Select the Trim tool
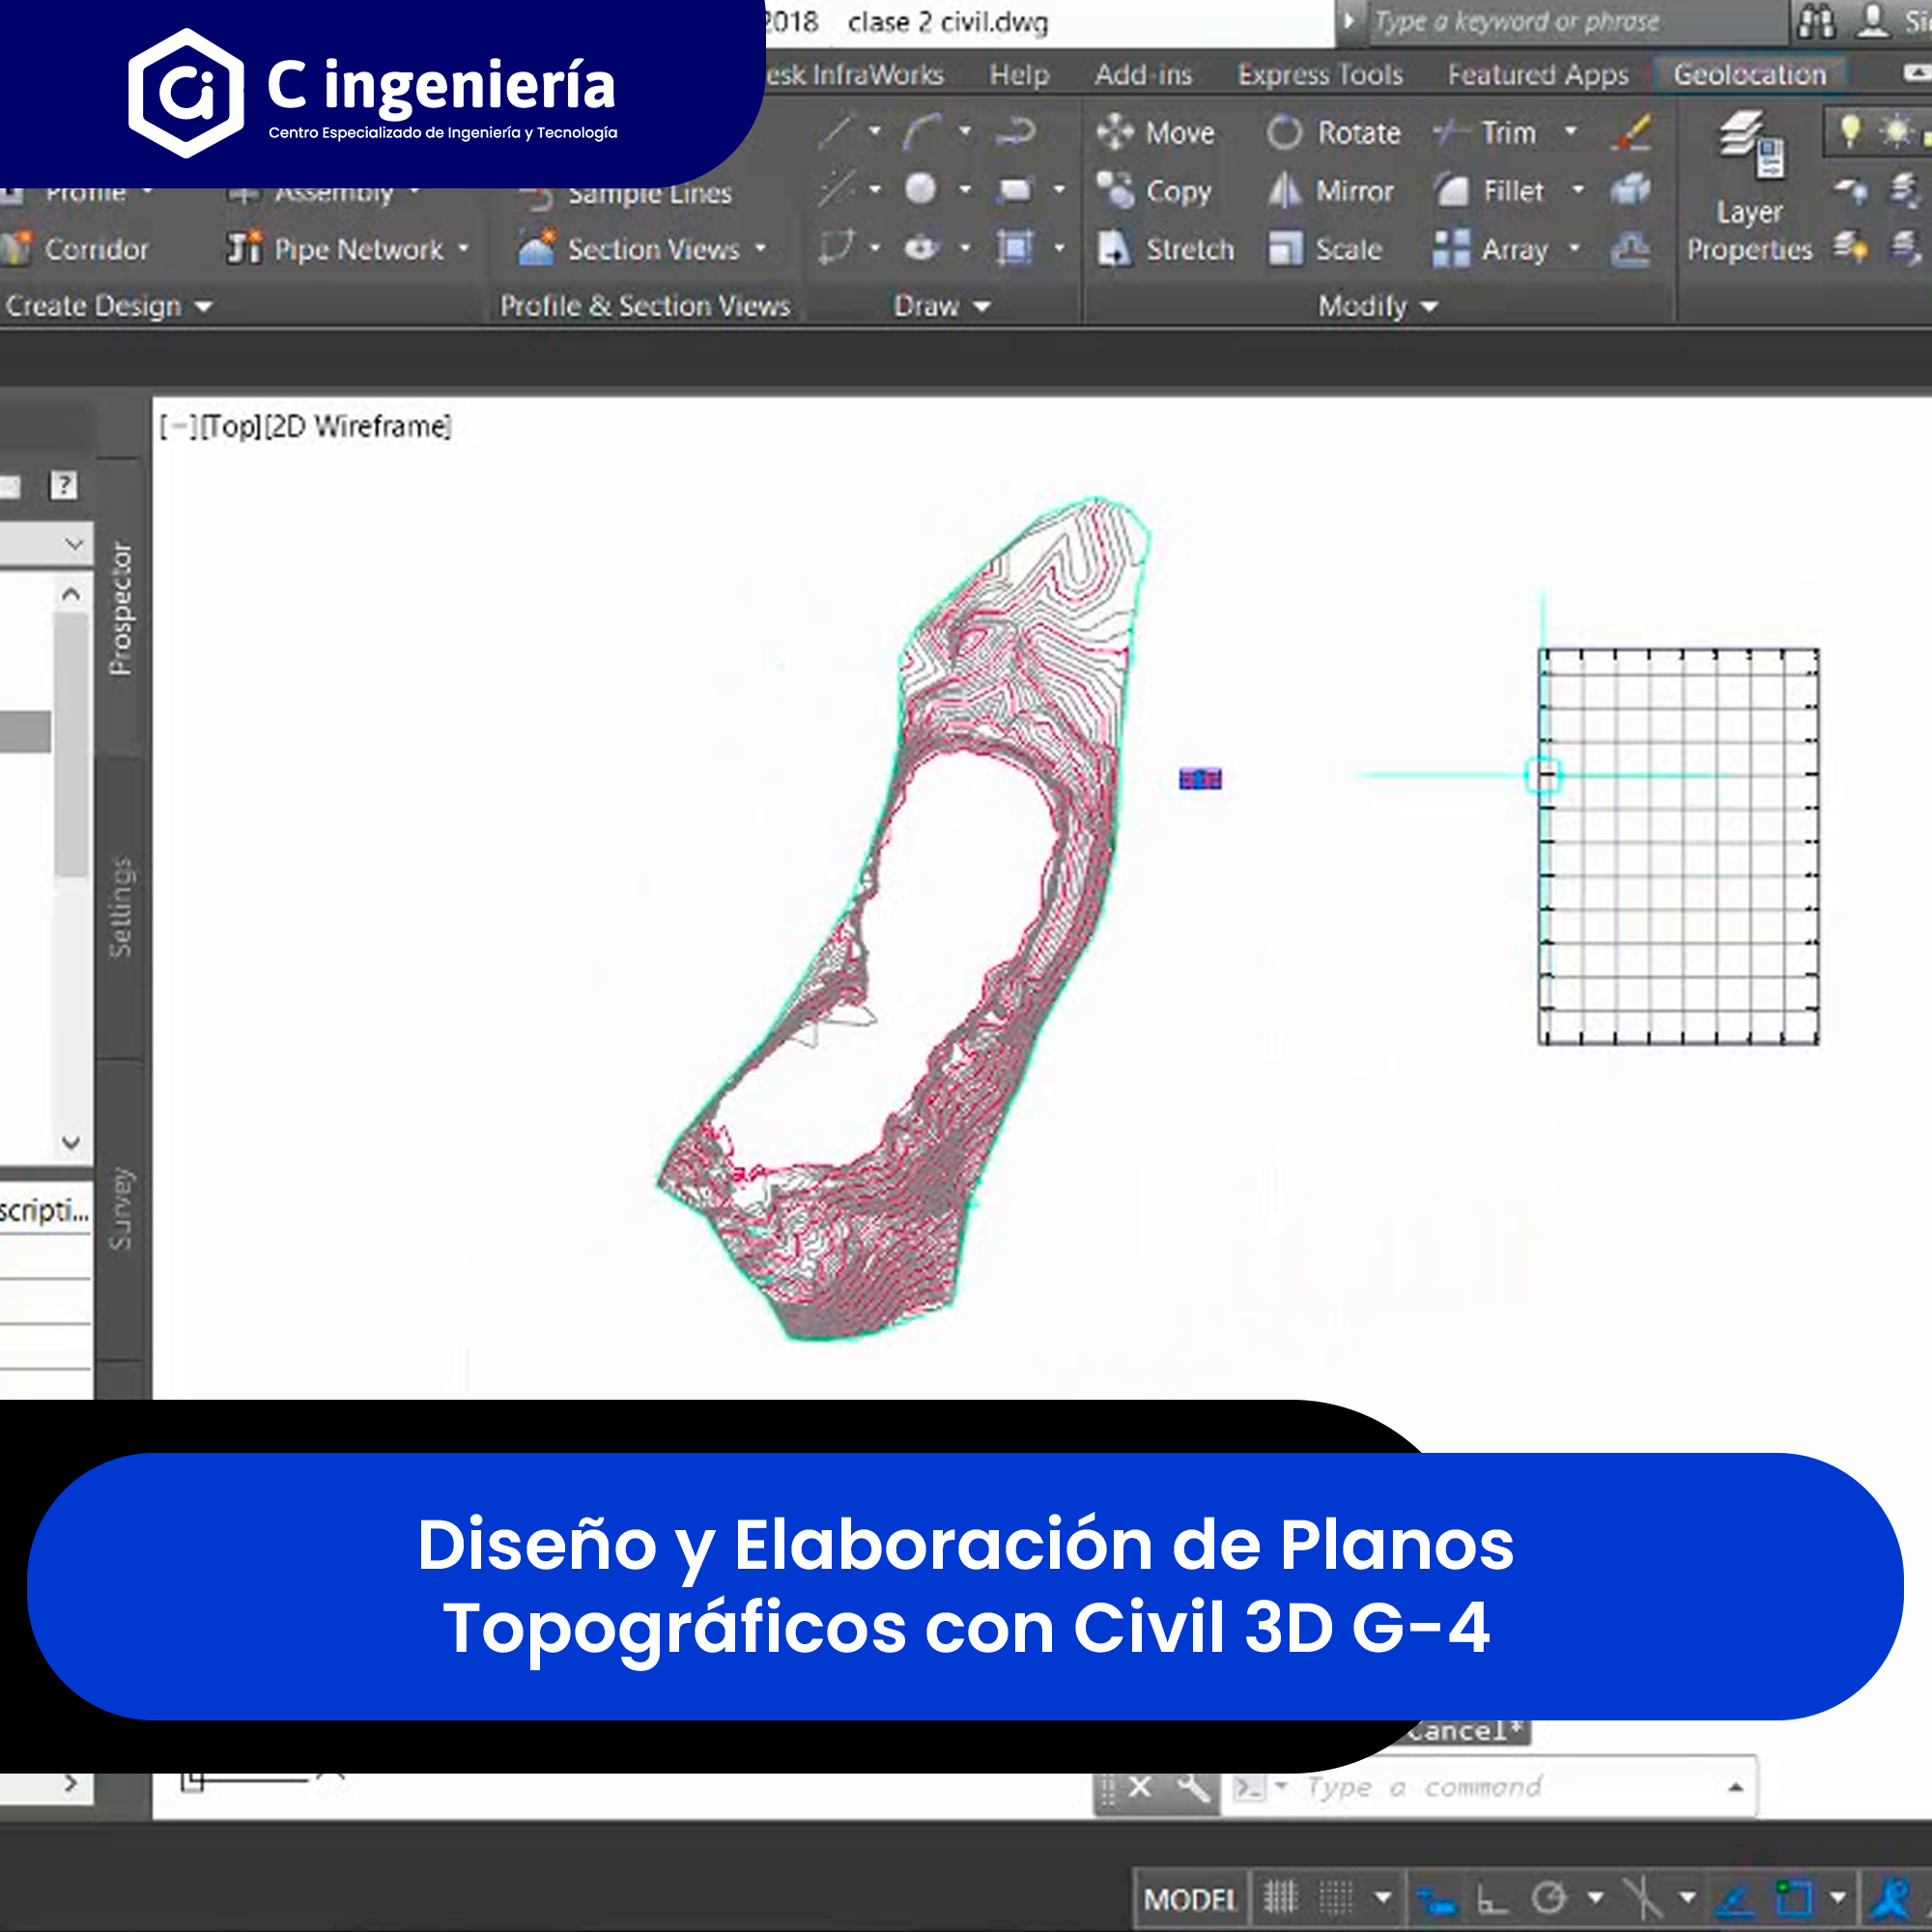This screenshot has height=1932, width=1932. coord(1485,132)
